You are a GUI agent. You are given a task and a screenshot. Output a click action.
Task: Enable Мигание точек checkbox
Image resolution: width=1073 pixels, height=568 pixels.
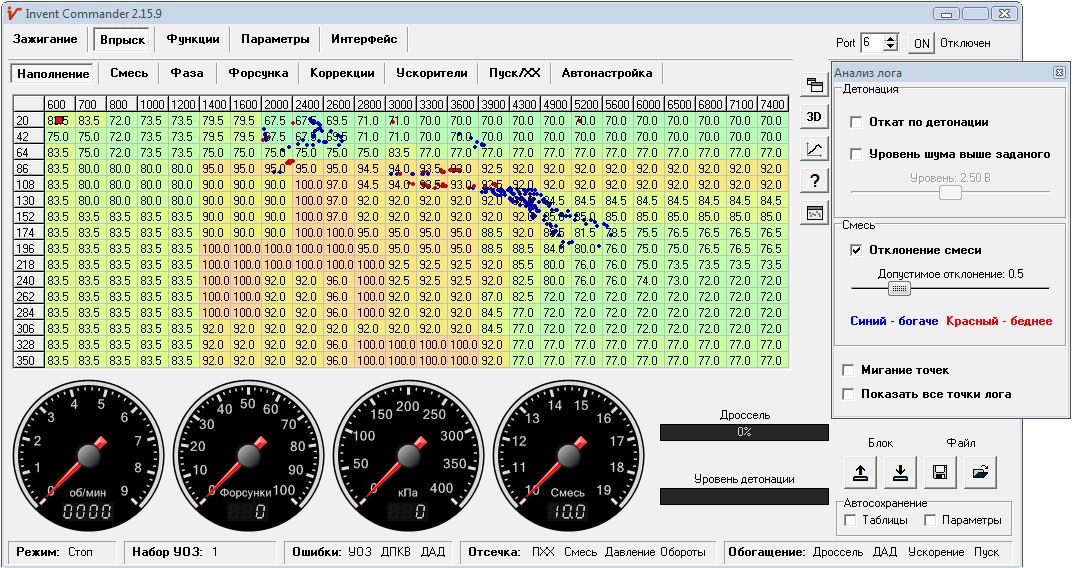pyautogui.click(x=848, y=370)
